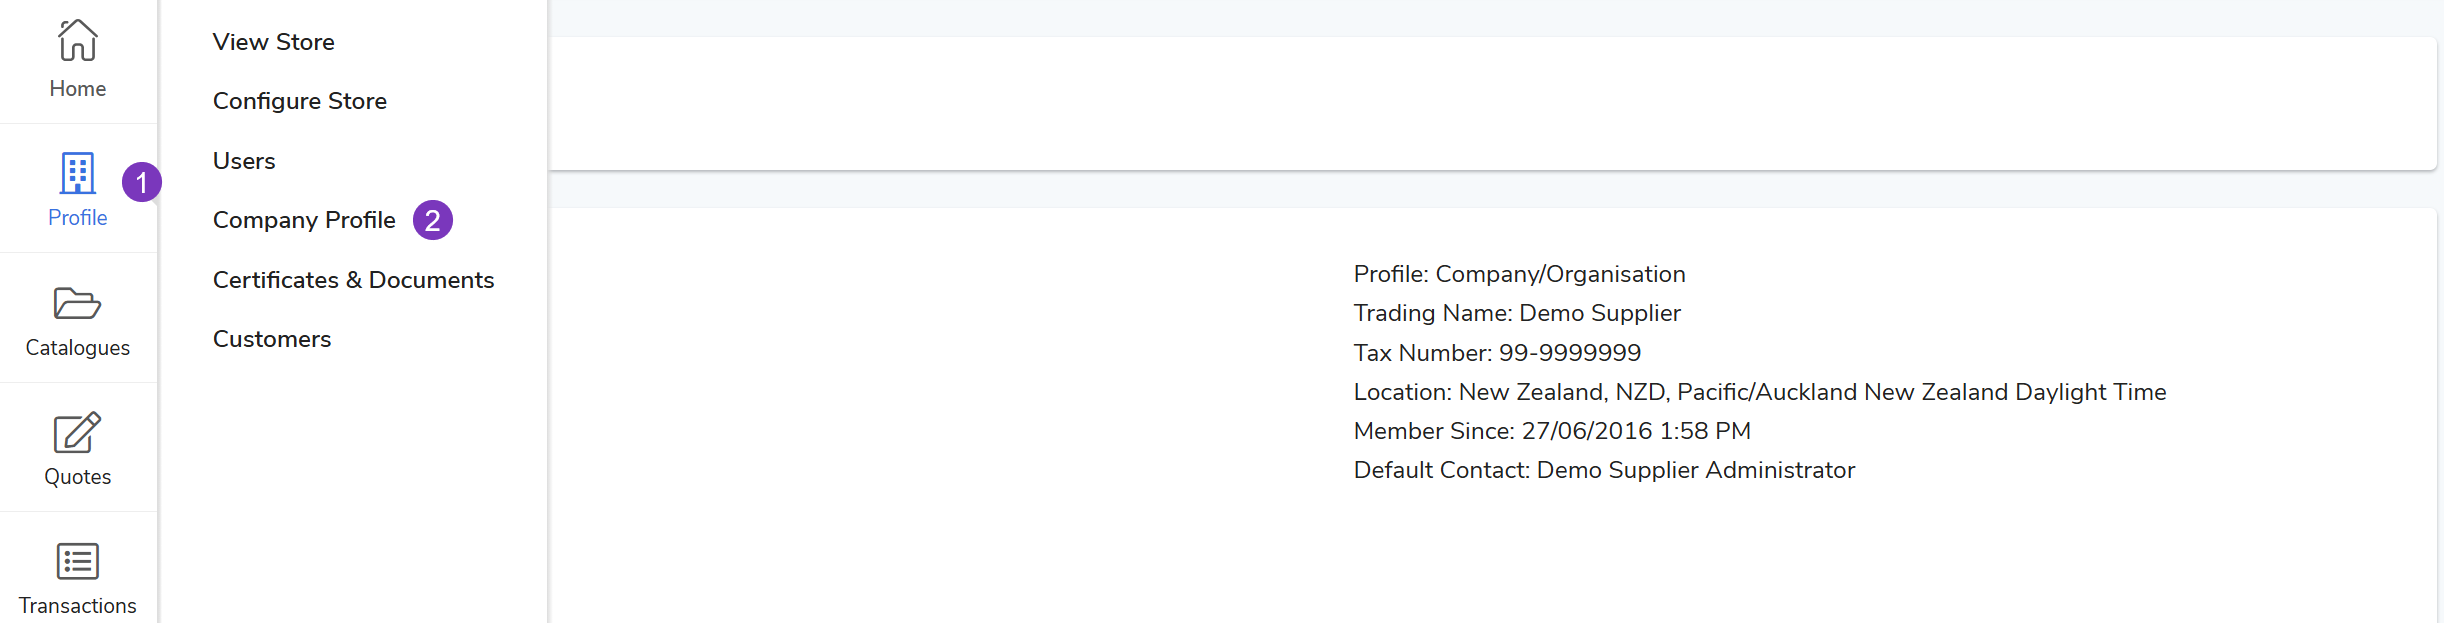
Task: Select Customers in the submenu
Action: pyautogui.click(x=272, y=339)
